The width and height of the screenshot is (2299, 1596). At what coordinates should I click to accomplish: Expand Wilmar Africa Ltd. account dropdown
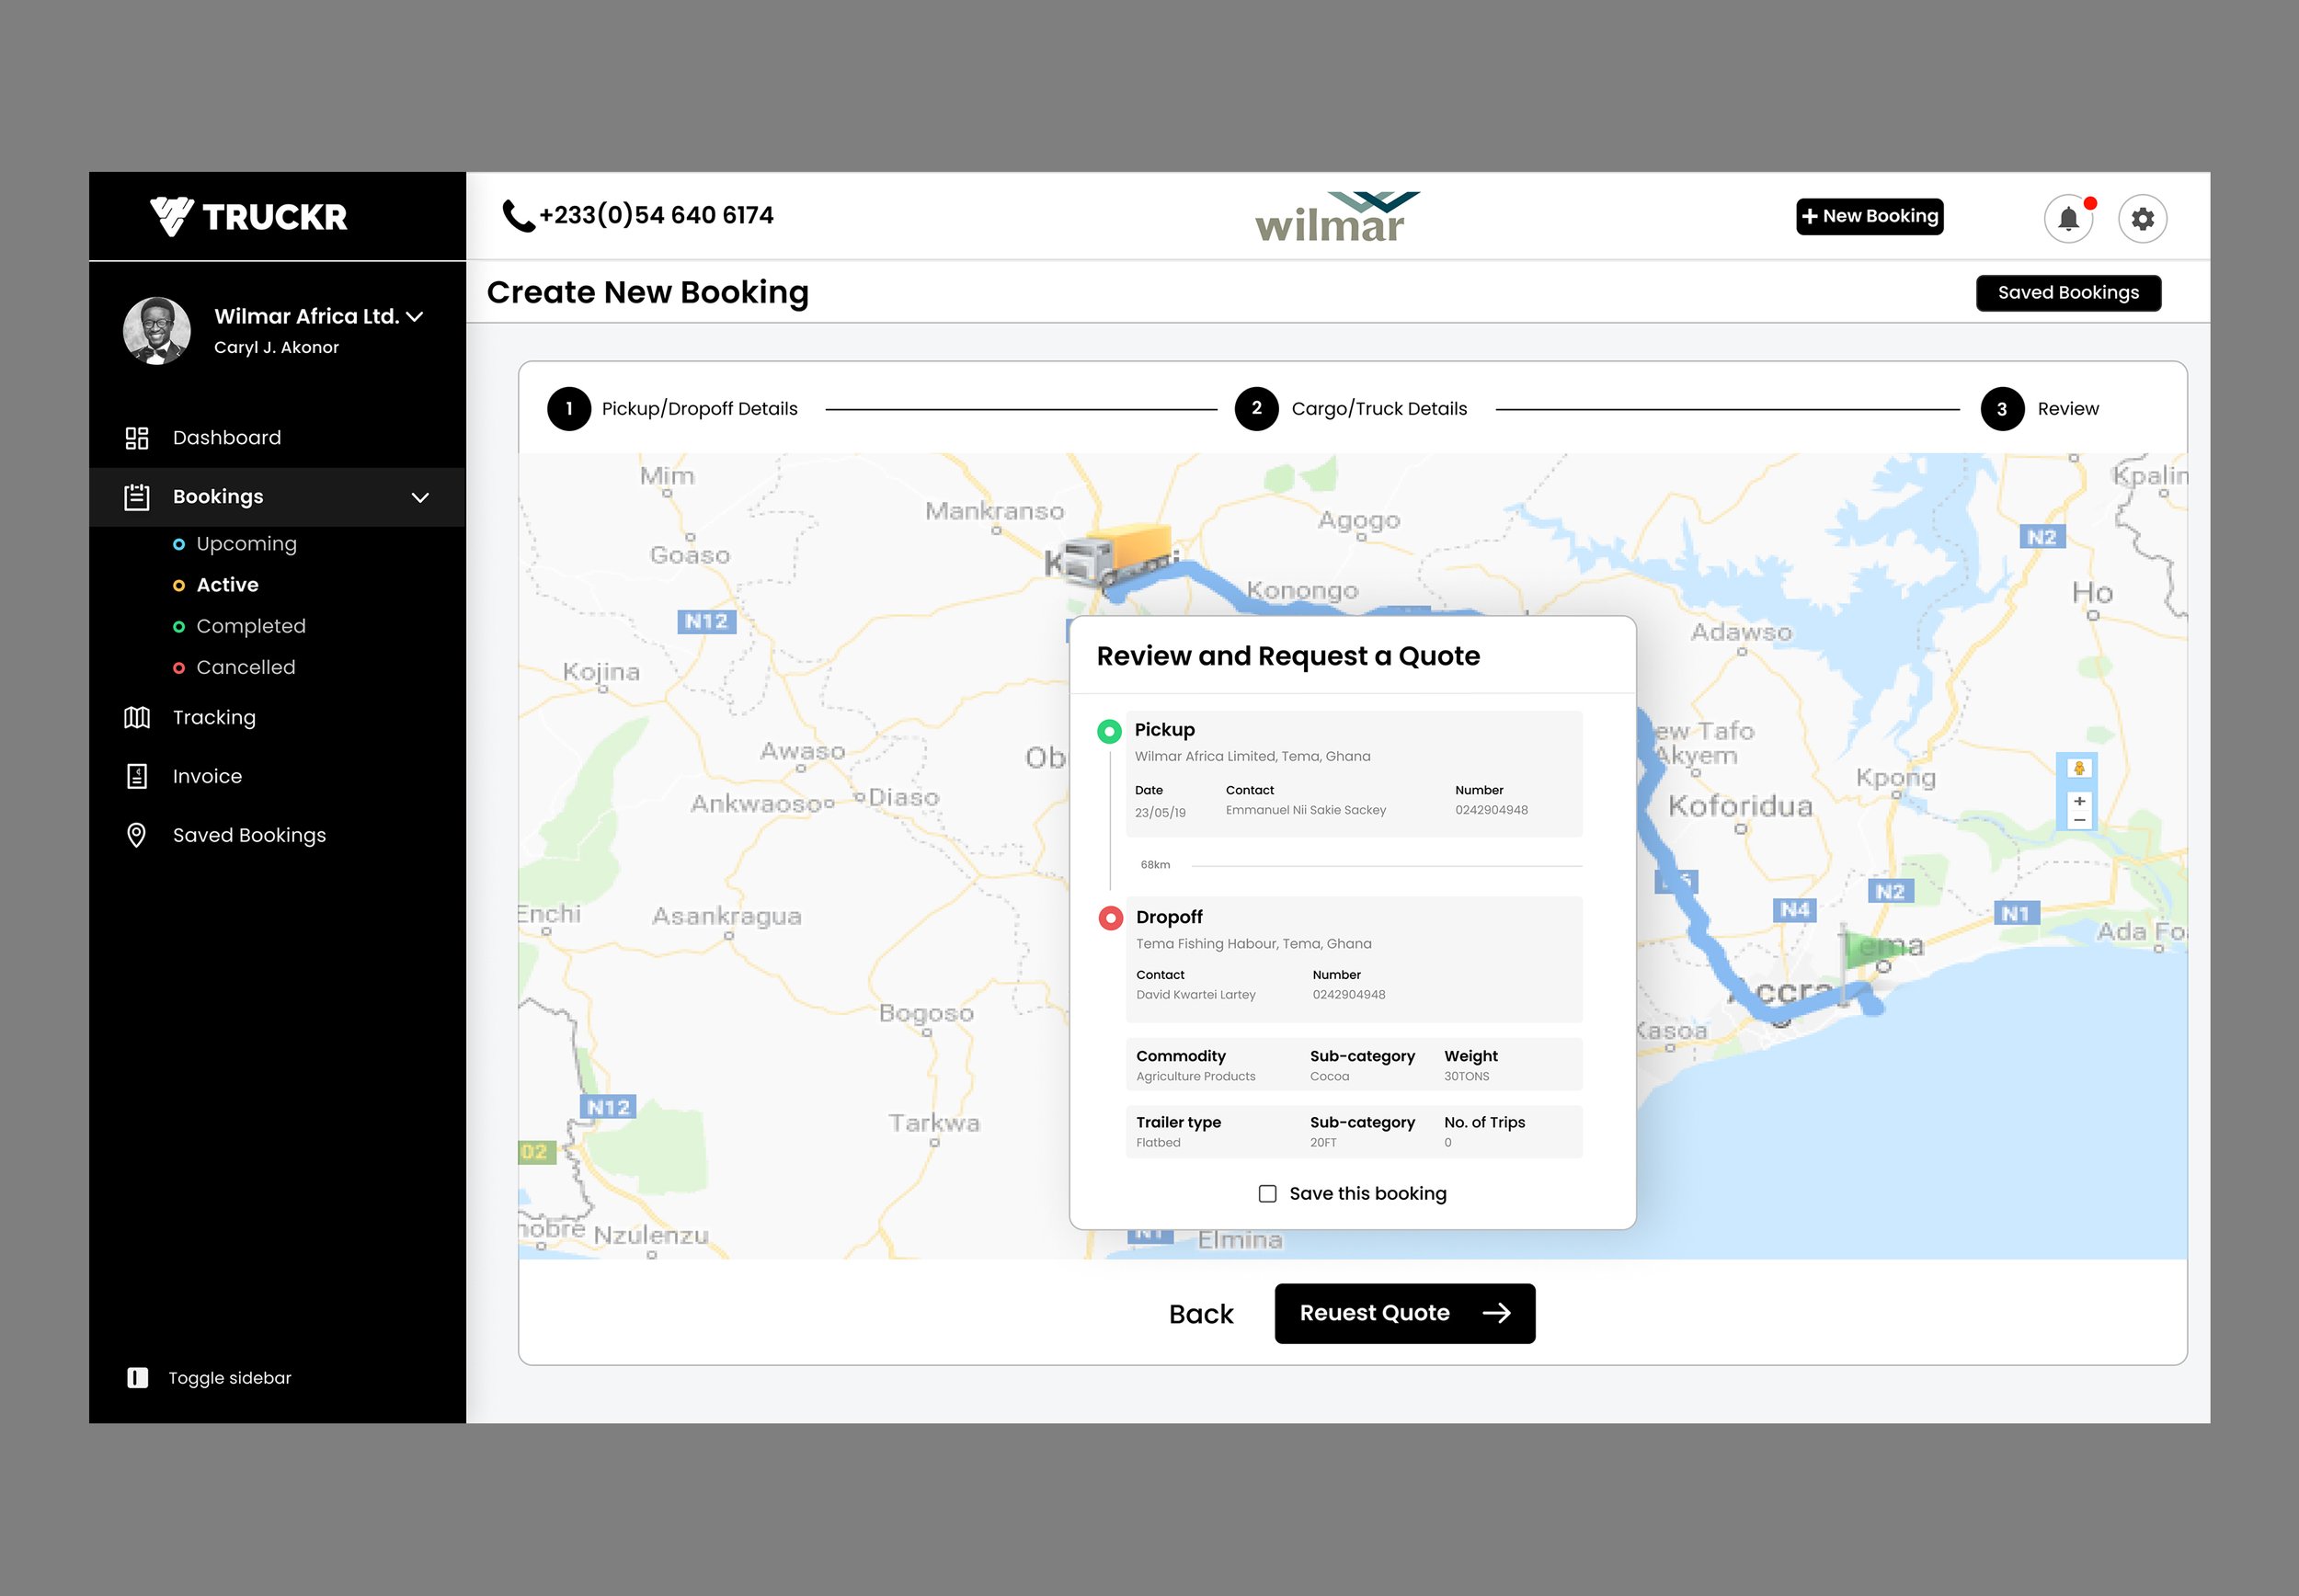[x=415, y=317]
